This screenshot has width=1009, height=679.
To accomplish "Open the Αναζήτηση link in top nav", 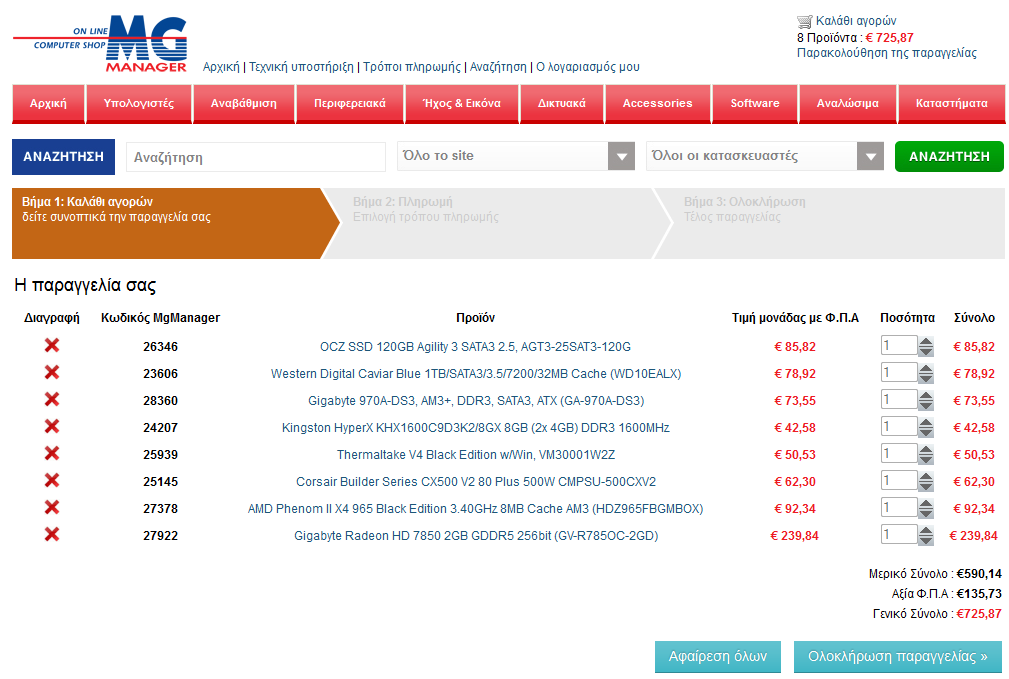I will [x=498, y=67].
